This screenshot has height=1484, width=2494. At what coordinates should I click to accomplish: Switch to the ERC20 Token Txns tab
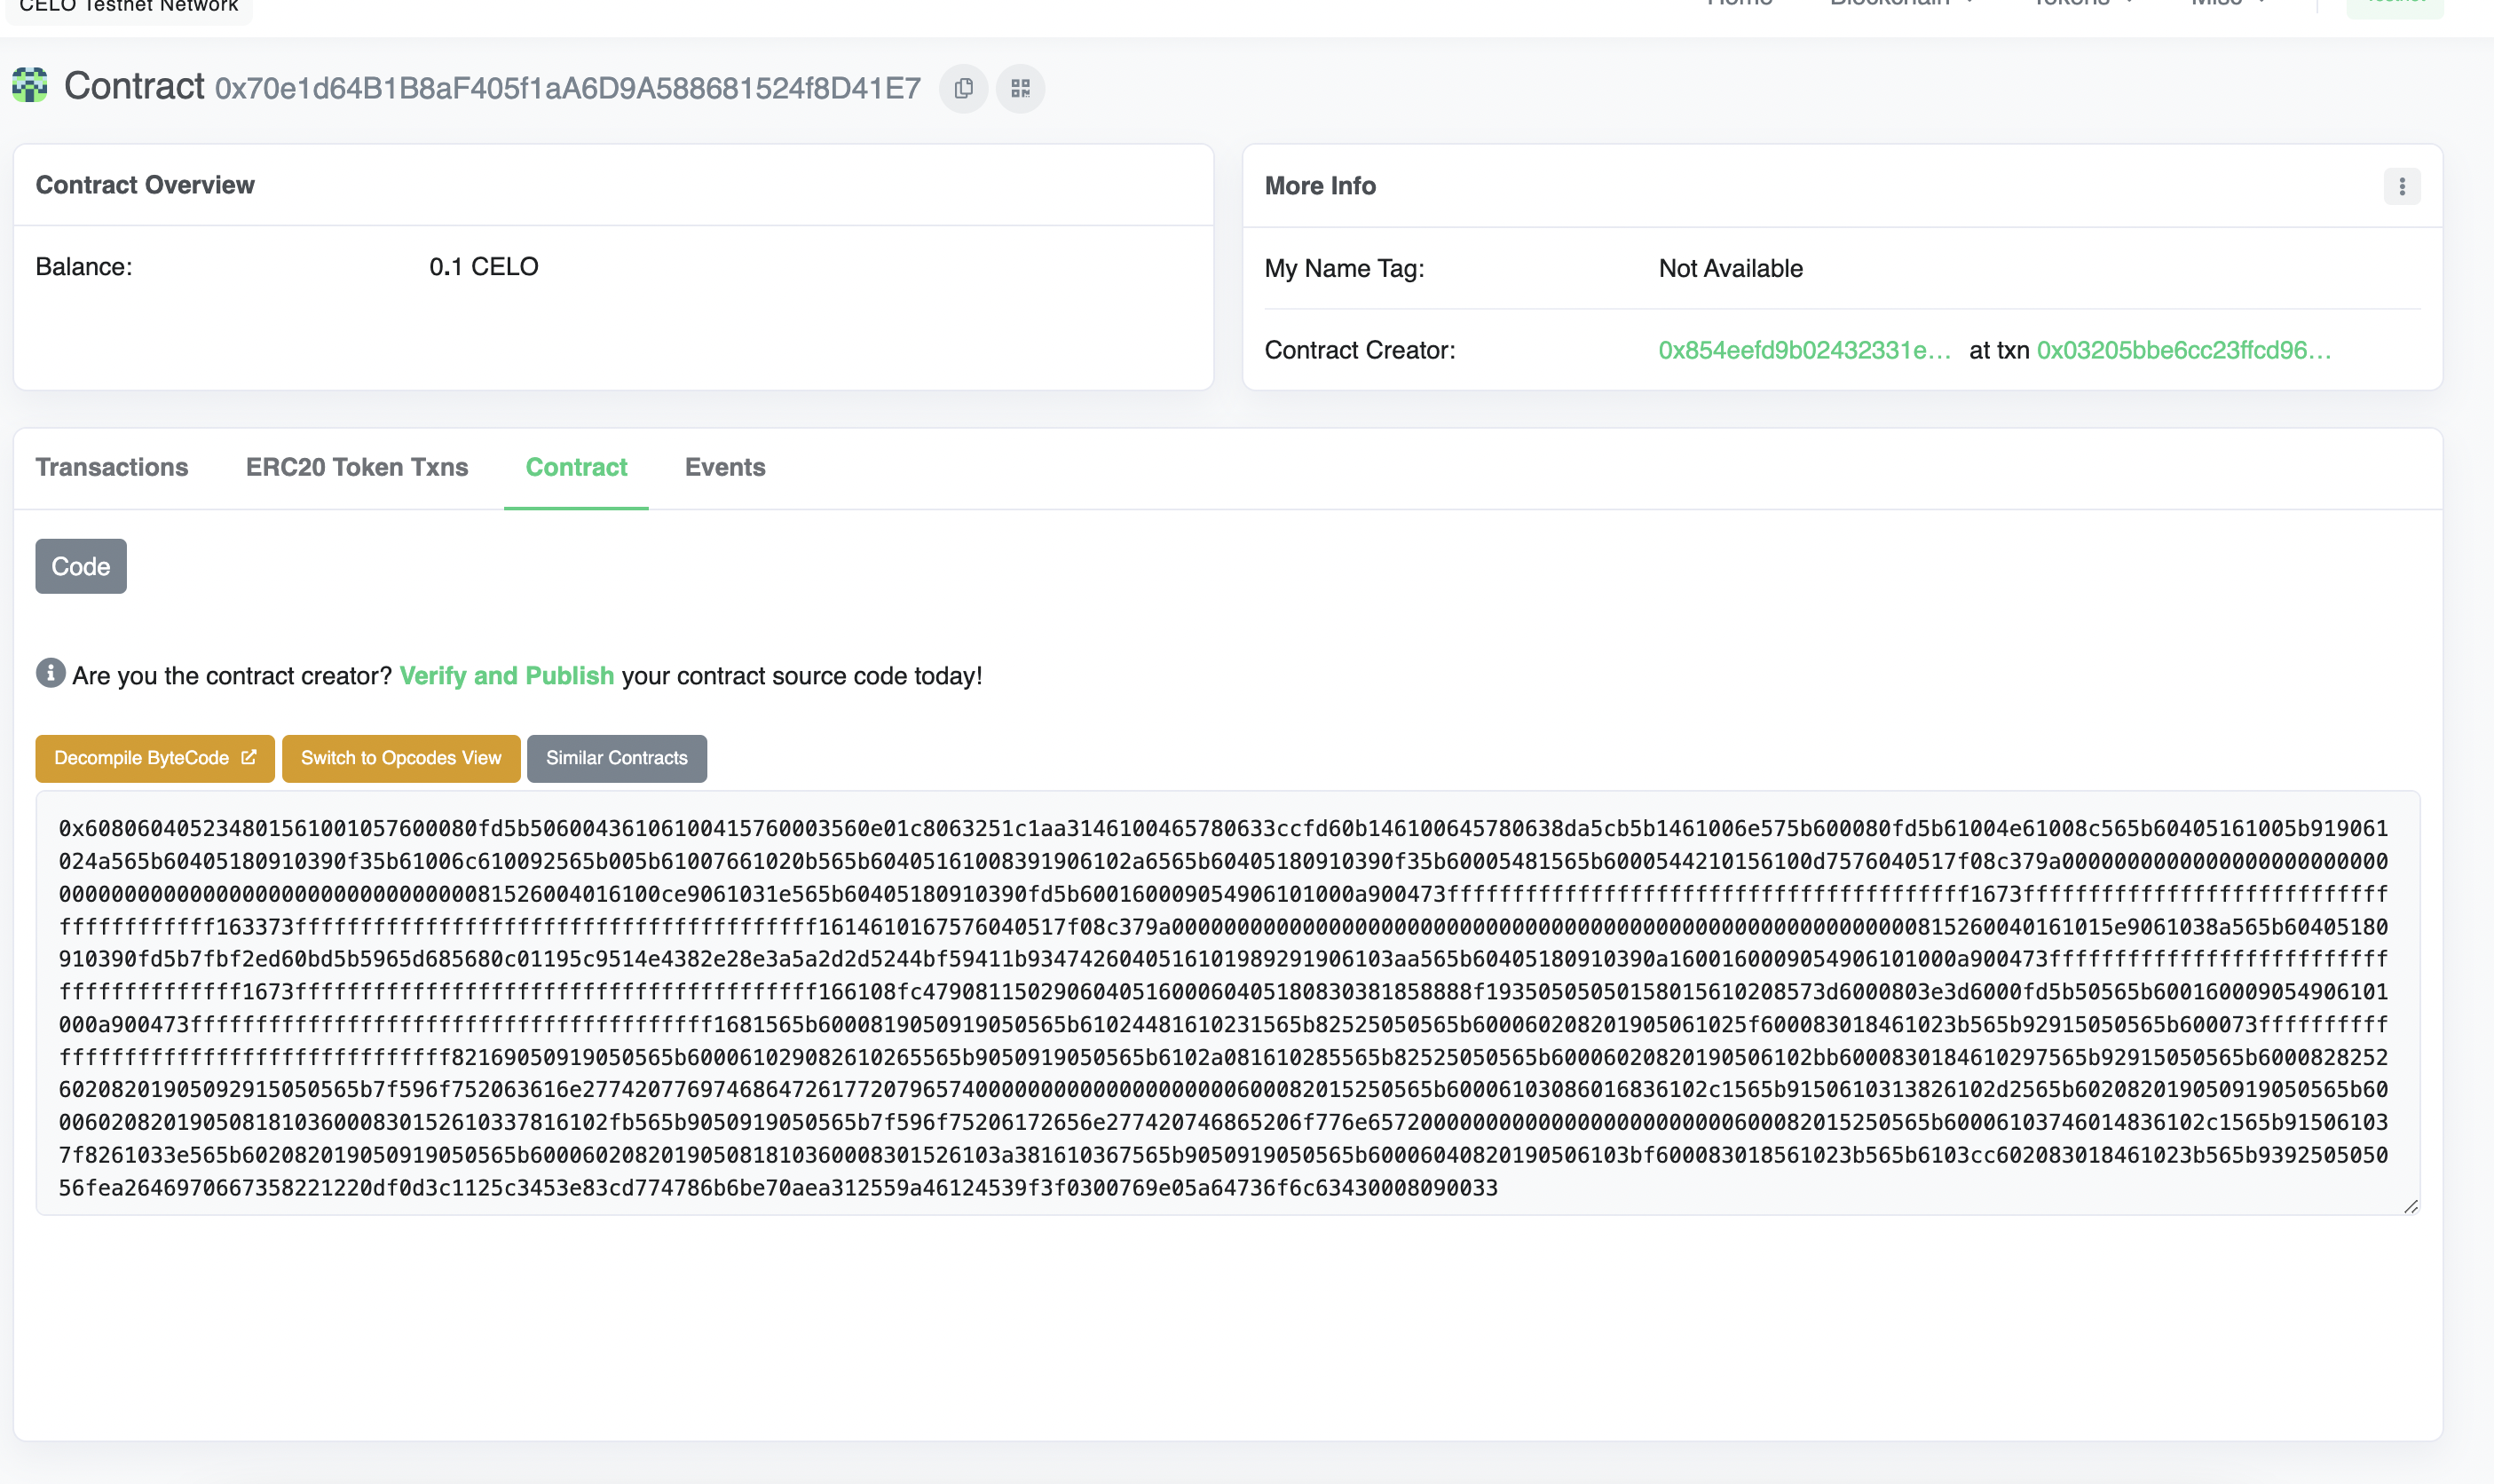pyautogui.click(x=356, y=467)
